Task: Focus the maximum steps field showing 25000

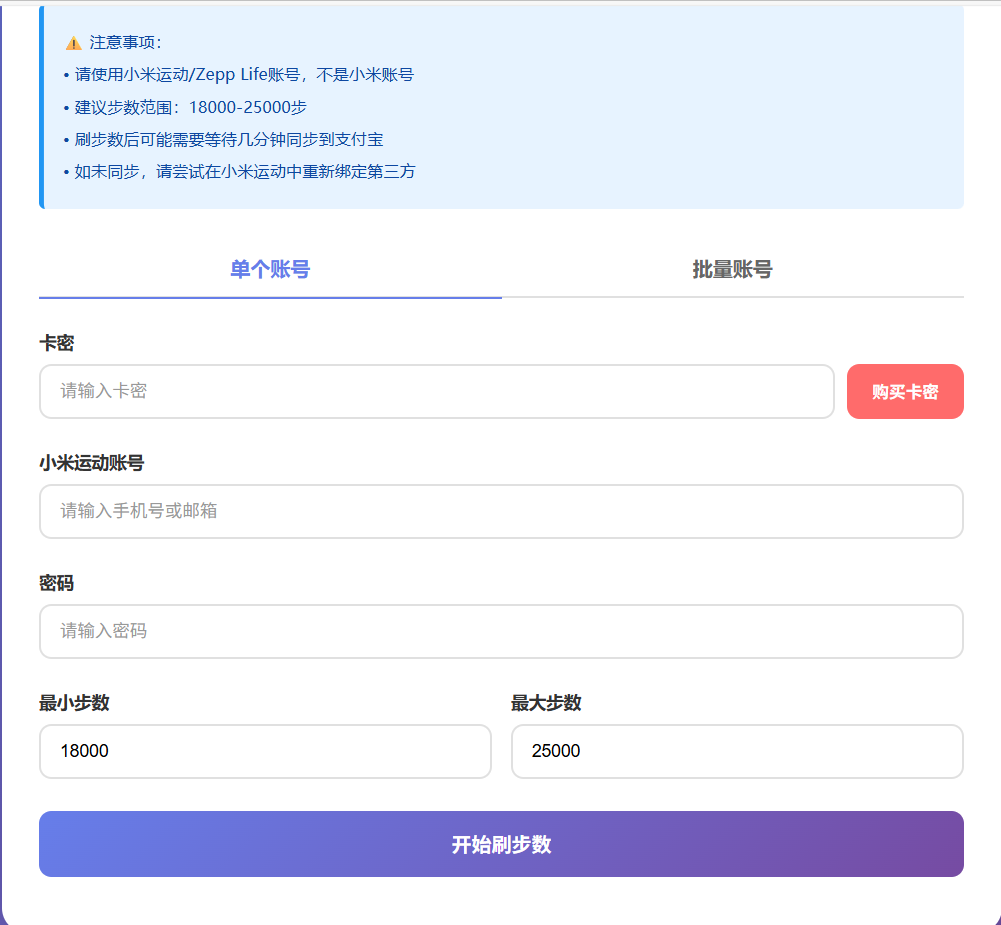Action: click(x=736, y=751)
